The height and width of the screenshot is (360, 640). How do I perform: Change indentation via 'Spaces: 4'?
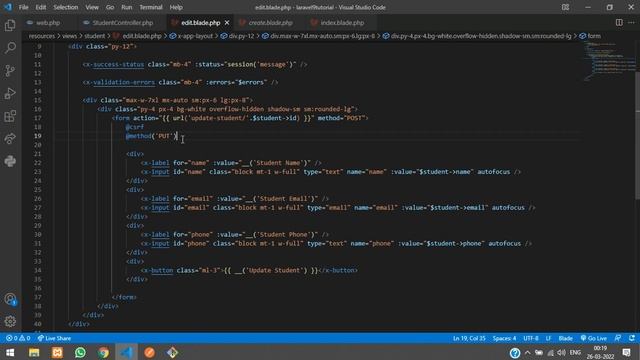[x=504, y=338]
